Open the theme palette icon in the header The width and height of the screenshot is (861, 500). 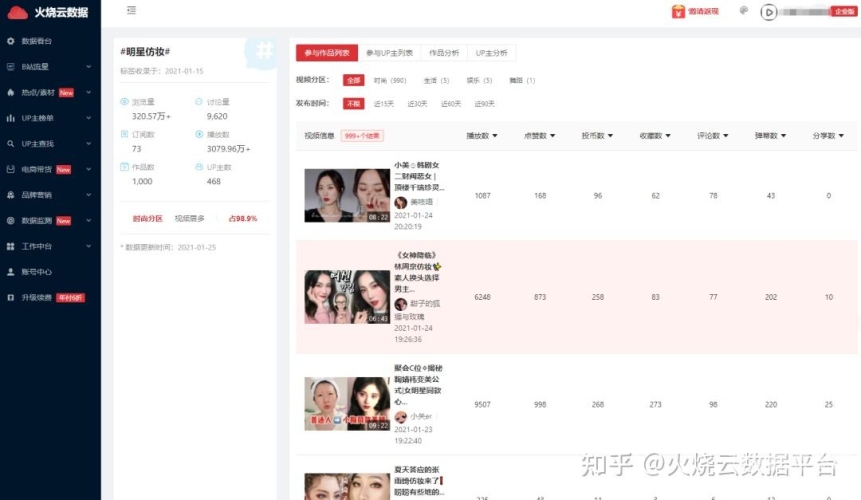[x=743, y=10]
